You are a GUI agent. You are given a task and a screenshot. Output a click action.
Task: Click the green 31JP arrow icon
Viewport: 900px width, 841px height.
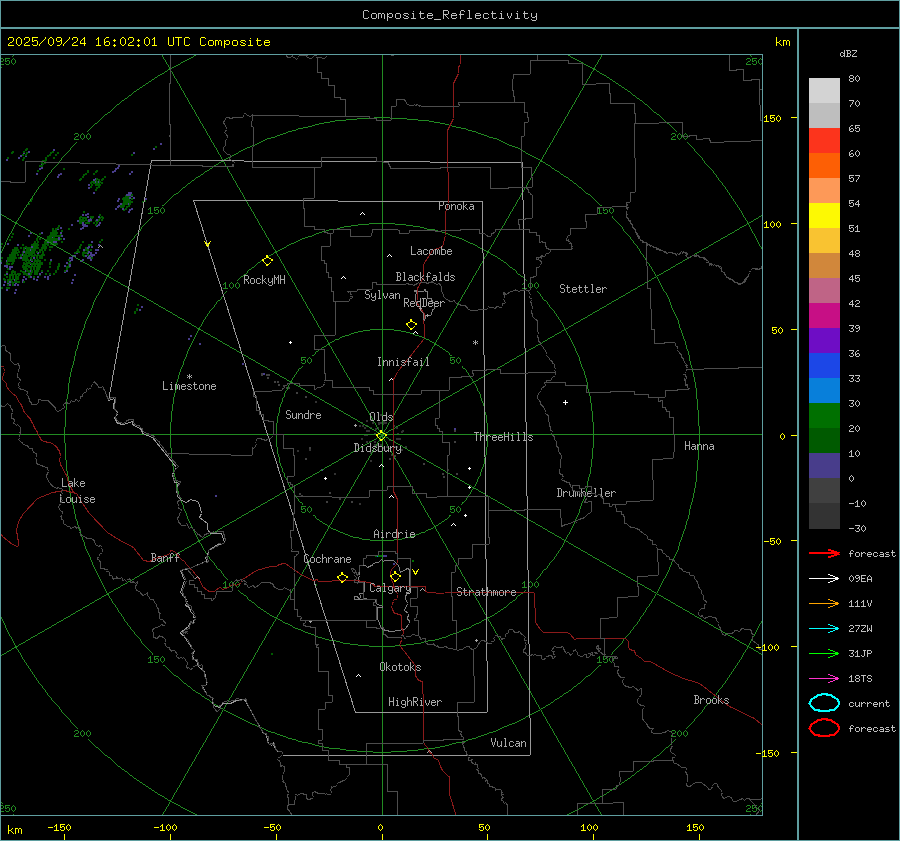(823, 653)
